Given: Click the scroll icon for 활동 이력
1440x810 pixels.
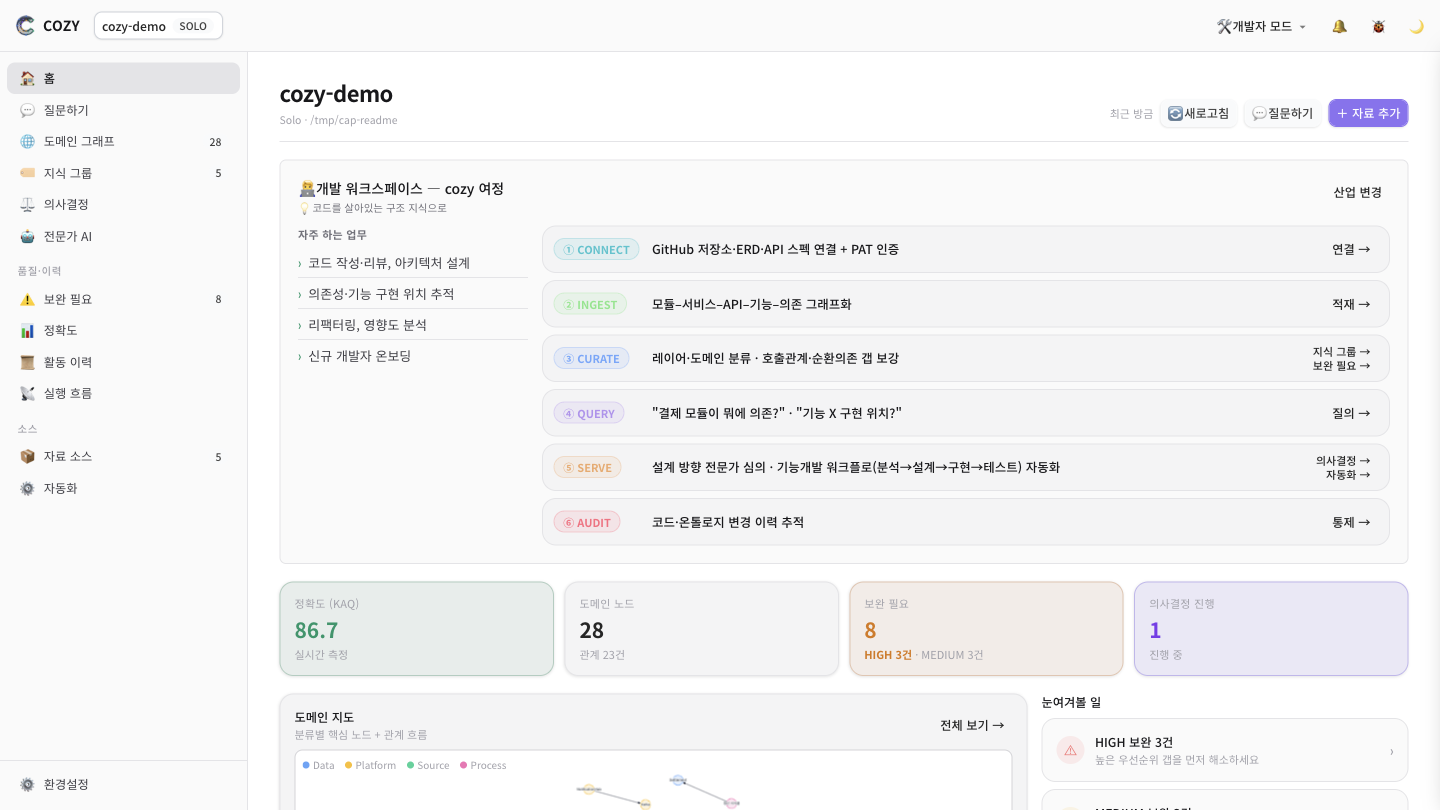Looking at the screenshot, I should (x=27, y=362).
